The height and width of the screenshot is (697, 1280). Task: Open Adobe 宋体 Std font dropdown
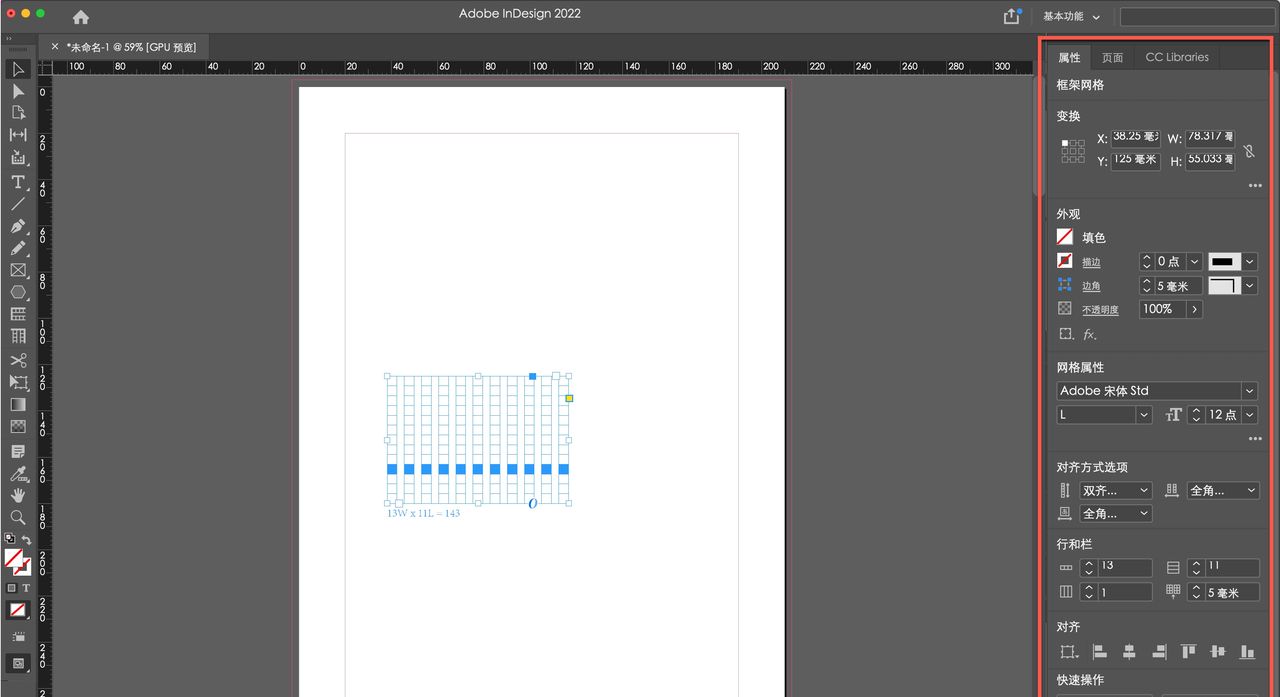pyautogui.click(x=1250, y=391)
